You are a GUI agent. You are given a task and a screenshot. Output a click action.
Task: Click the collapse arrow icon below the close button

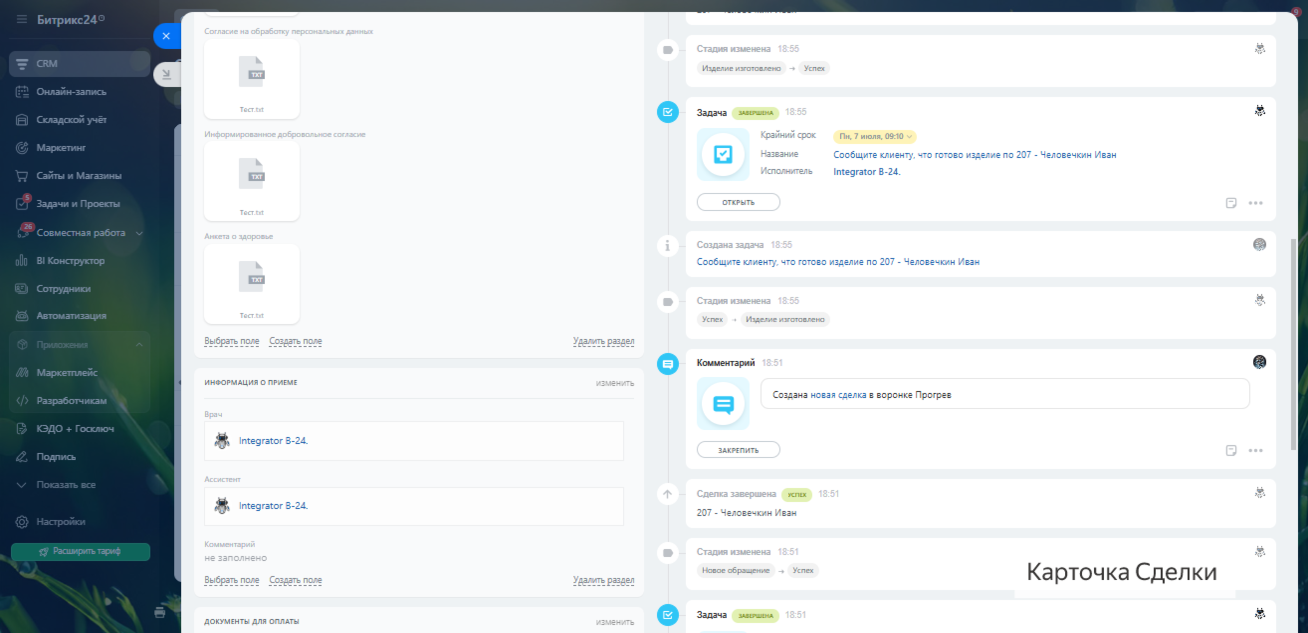tap(166, 73)
